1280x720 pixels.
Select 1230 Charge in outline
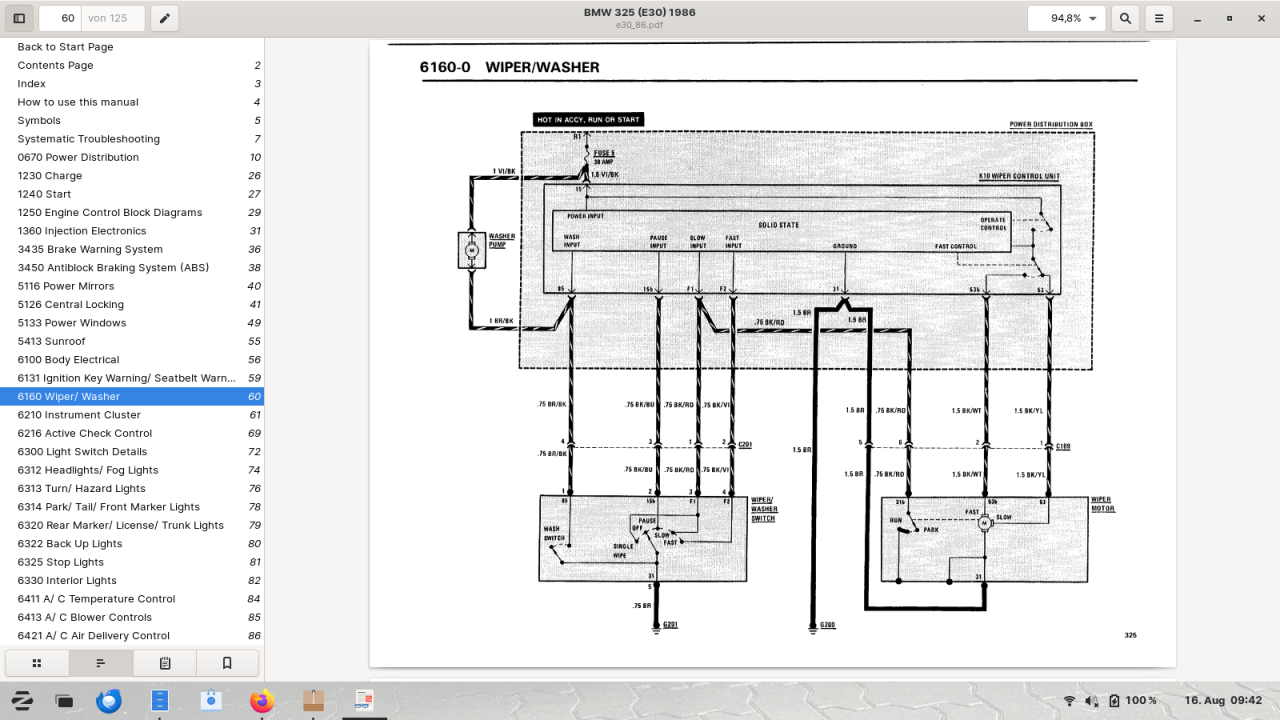[x=132, y=176]
